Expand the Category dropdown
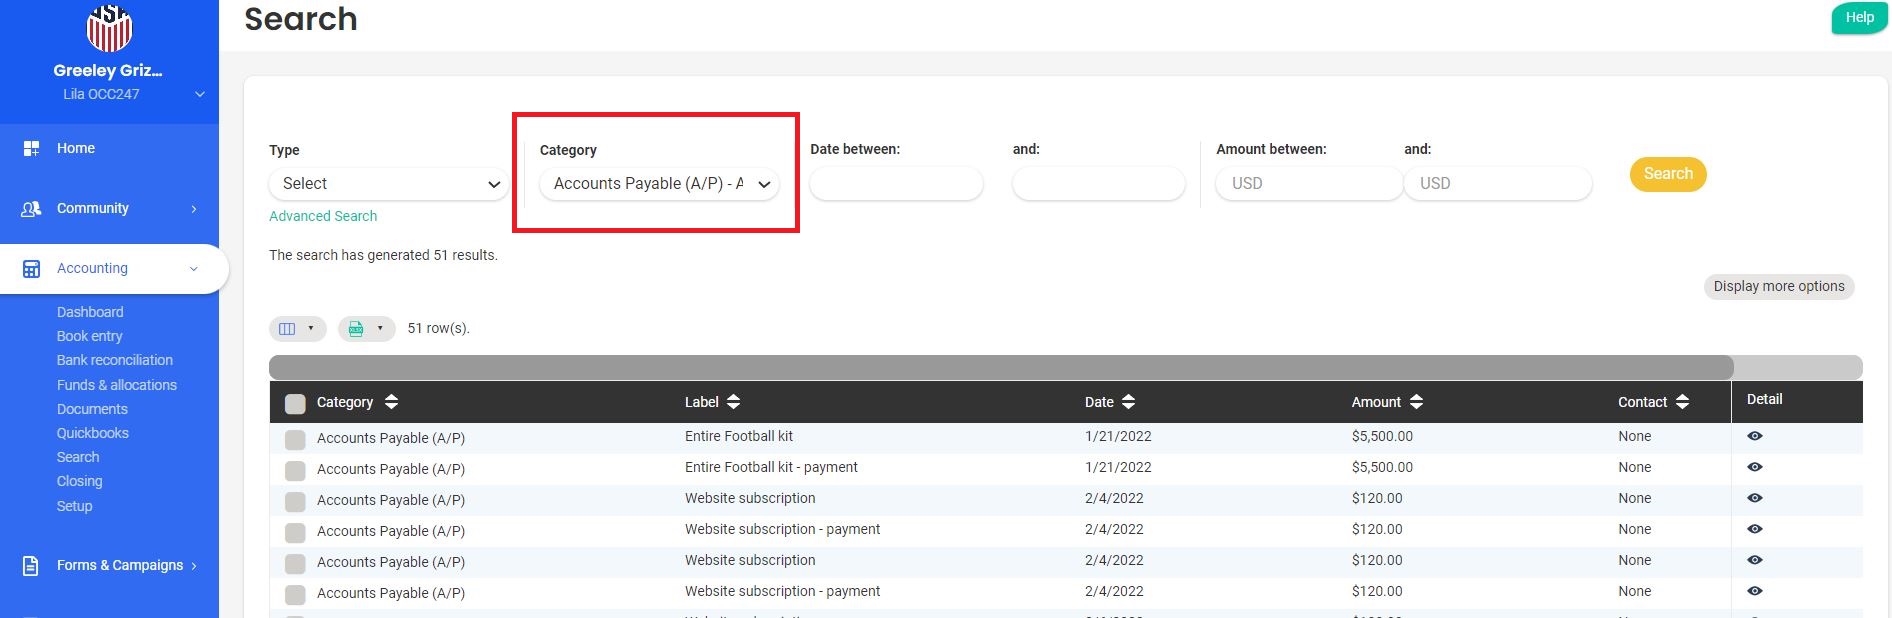Viewport: 1892px width, 618px height. pyautogui.click(x=659, y=184)
